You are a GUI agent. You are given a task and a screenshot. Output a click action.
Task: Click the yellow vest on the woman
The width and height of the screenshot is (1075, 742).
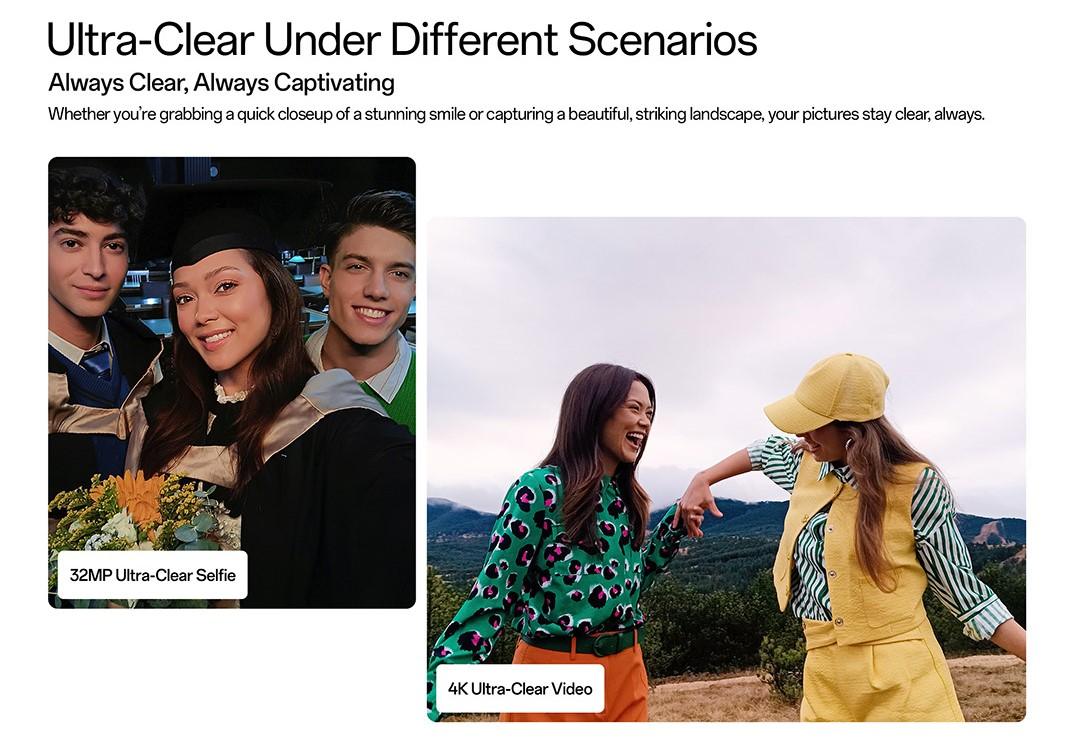pos(847,549)
